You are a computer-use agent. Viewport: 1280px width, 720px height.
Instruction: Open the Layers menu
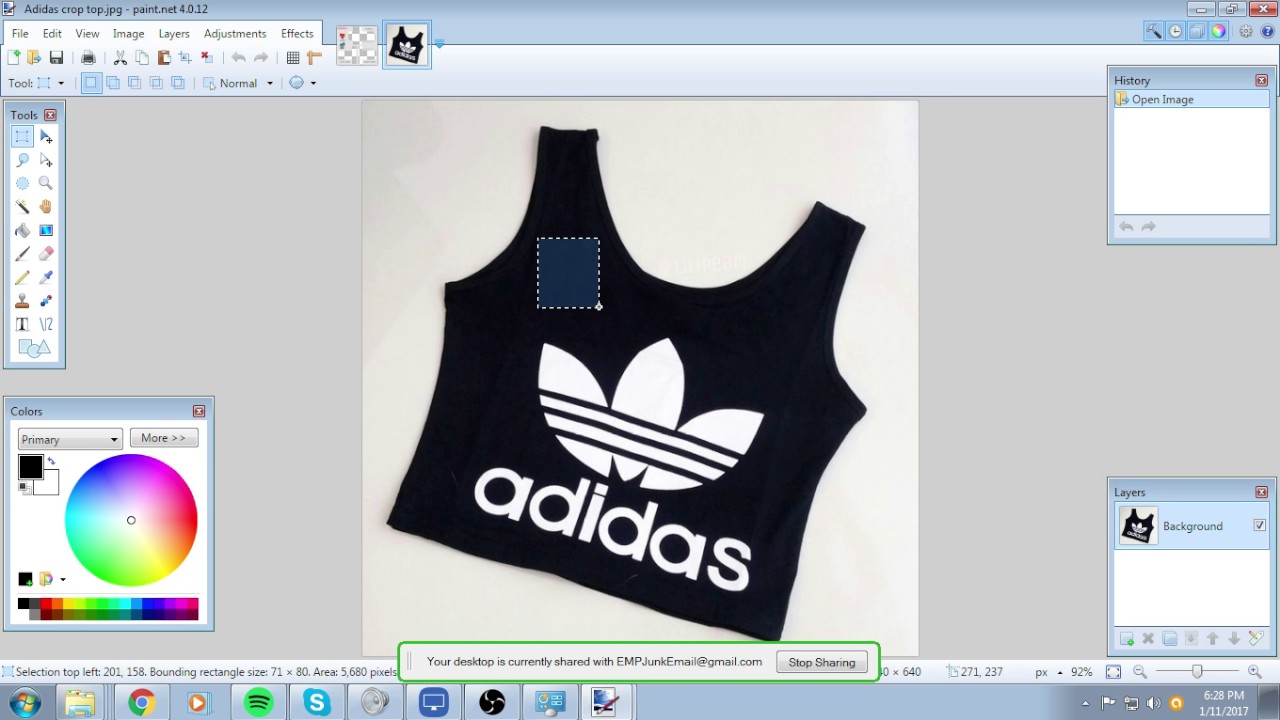[x=174, y=33]
